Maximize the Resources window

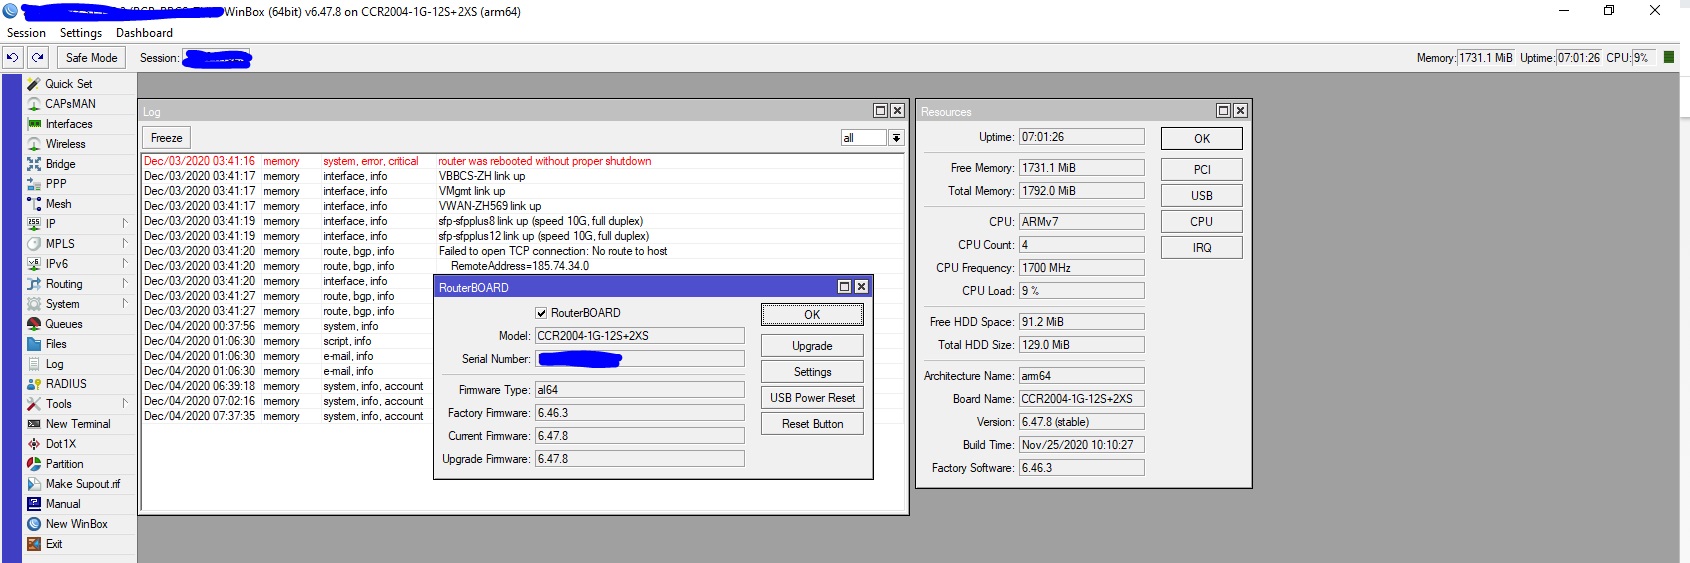tap(1223, 111)
